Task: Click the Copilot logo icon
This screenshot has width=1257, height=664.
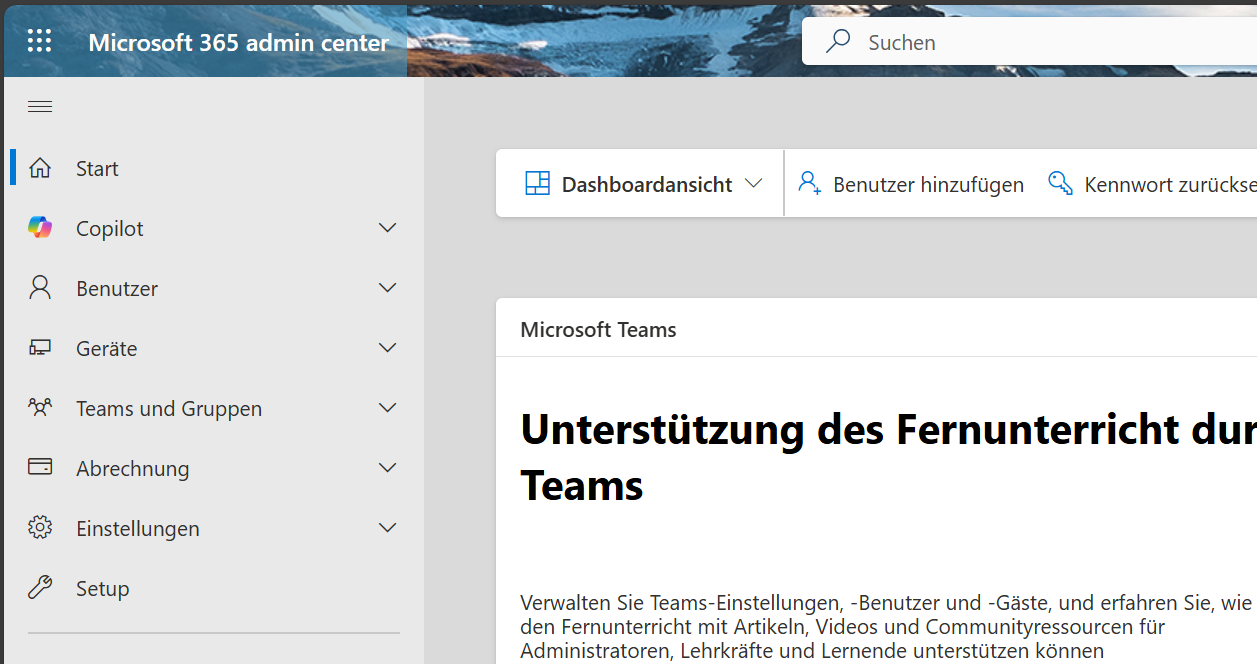Action: click(x=40, y=228)
